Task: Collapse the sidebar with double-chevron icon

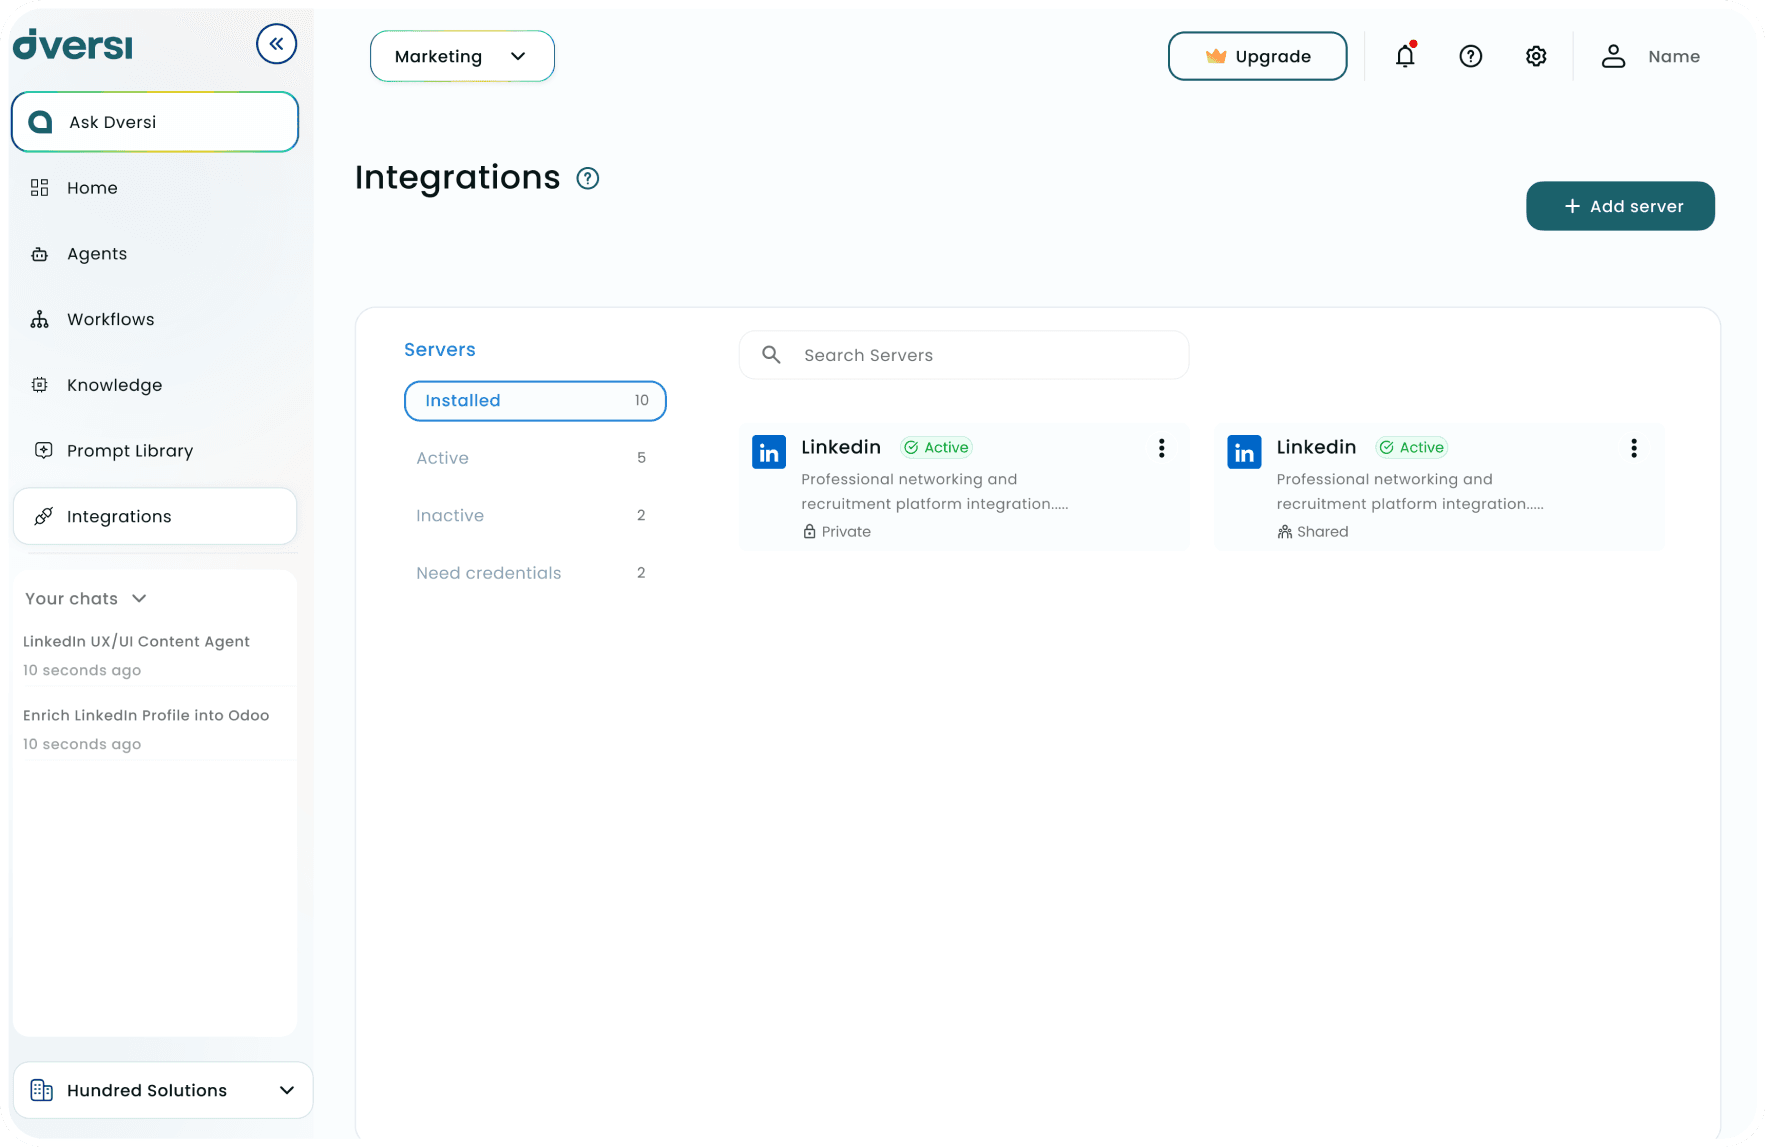Action: [276, 44]
